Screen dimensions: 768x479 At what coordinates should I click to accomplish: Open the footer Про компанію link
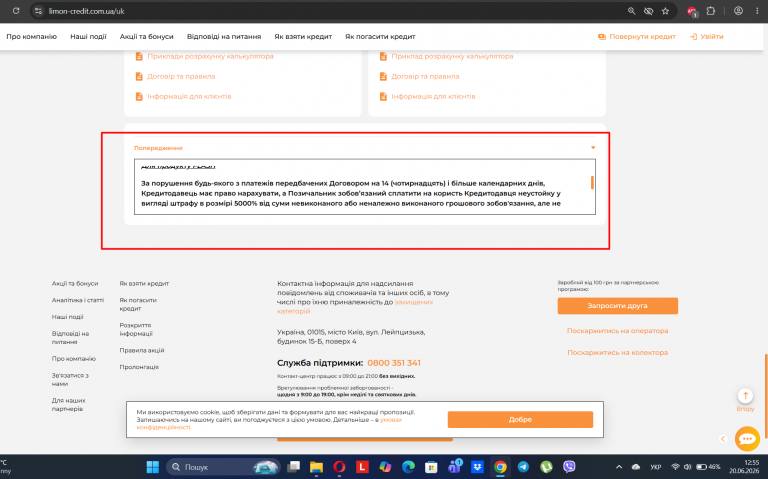click(x=74, y=359)
